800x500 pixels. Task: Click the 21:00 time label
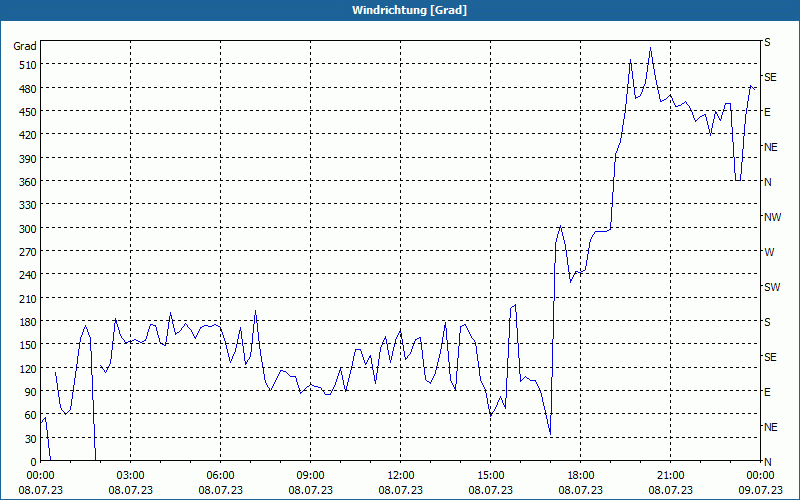coord(670,476)
